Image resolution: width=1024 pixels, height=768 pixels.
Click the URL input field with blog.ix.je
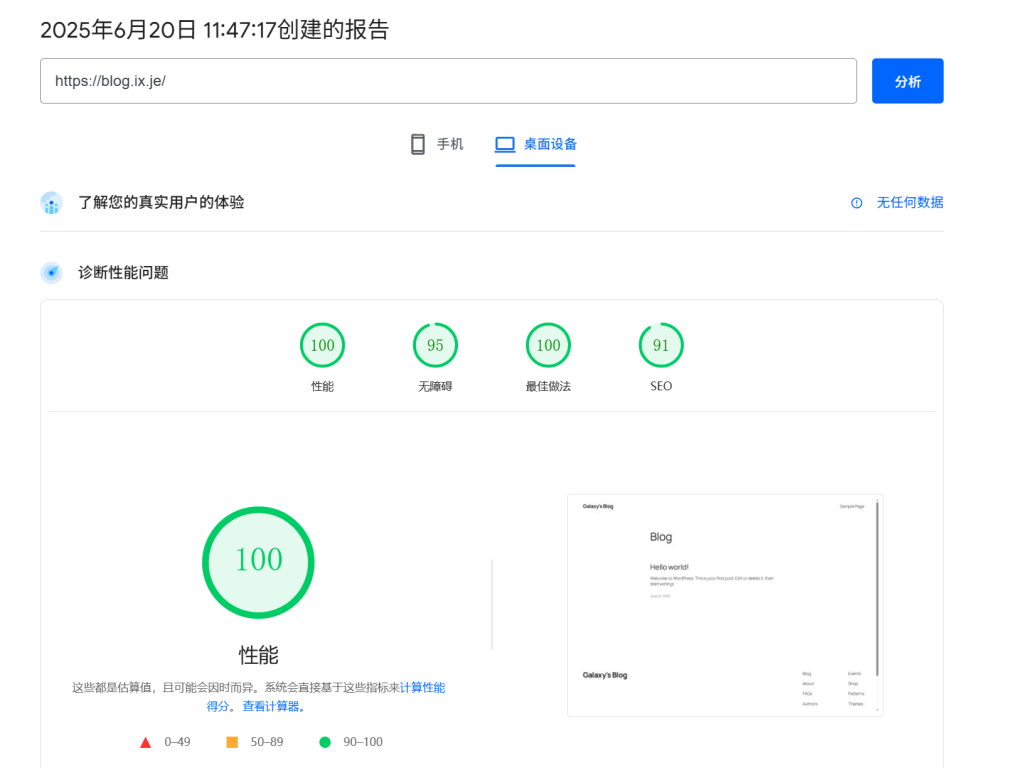coord(448,81)
